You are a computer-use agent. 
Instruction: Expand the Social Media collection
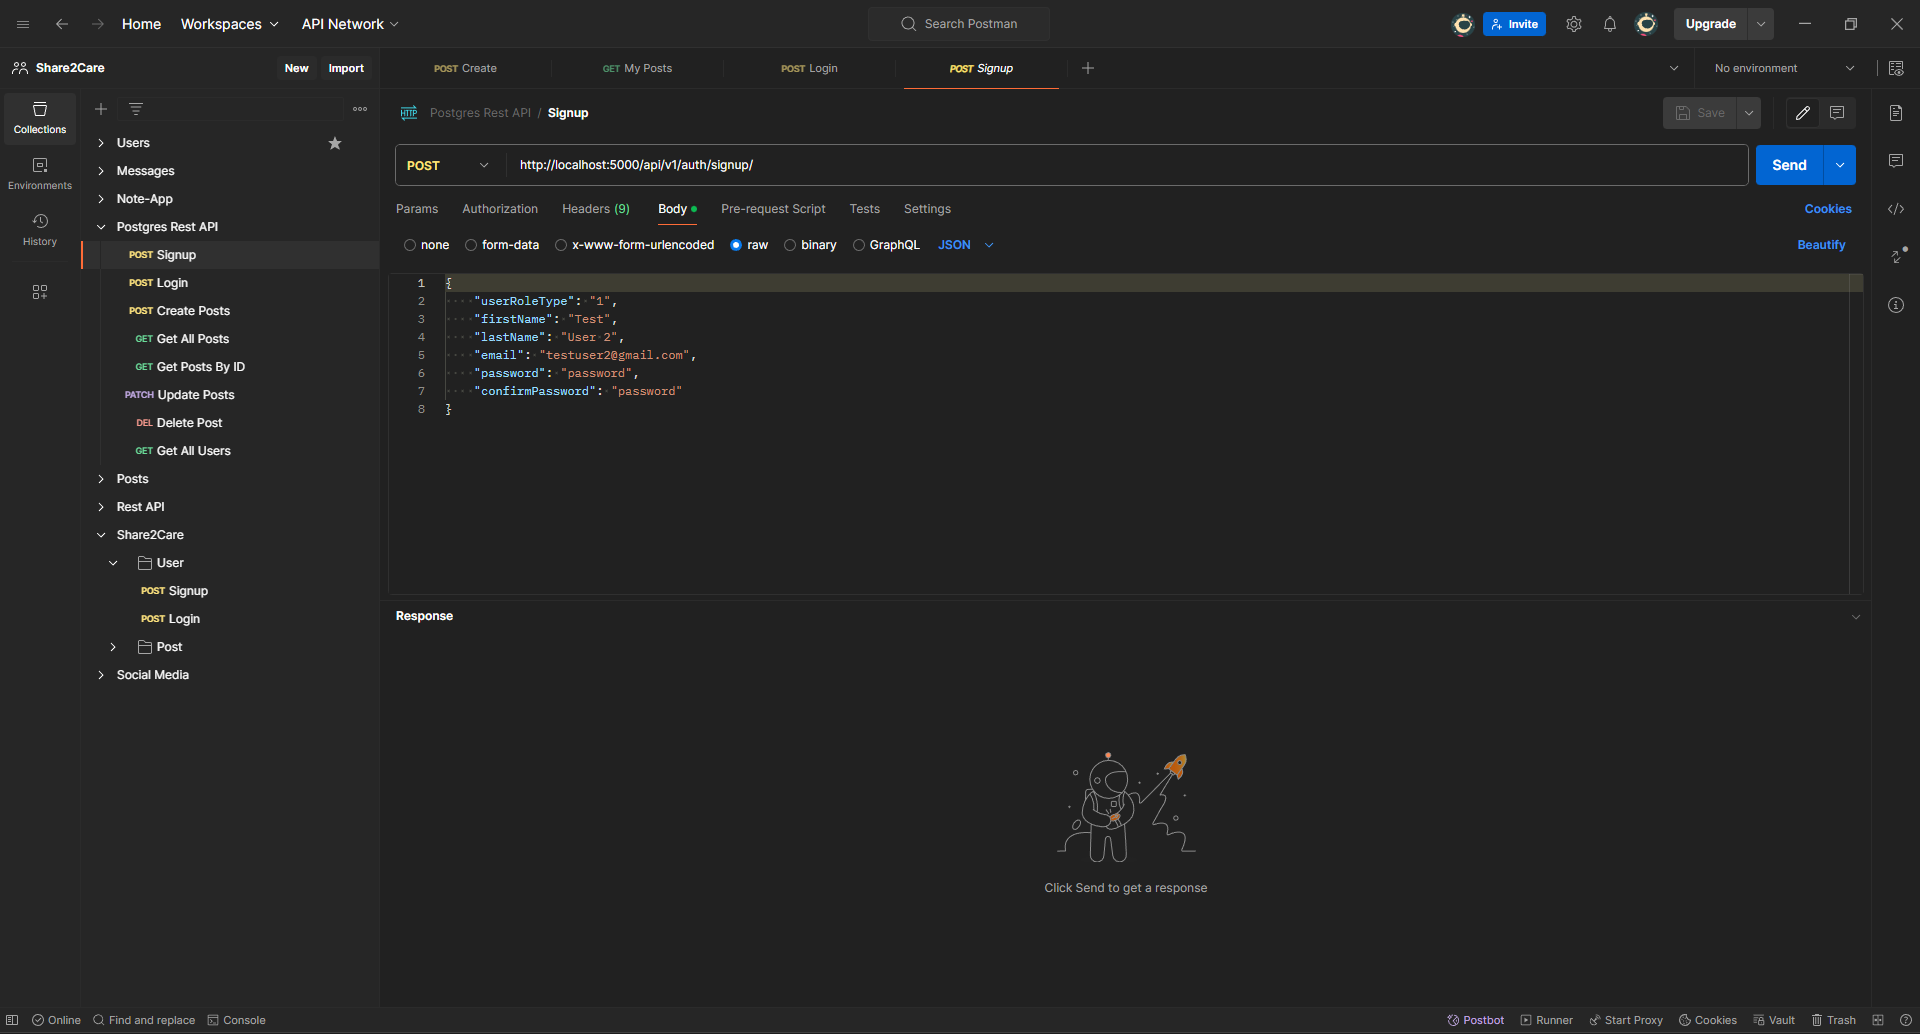point(101,675)
